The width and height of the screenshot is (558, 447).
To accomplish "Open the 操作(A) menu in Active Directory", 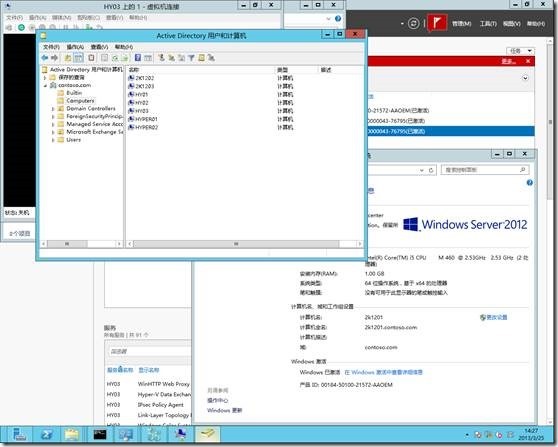I will [x=75, y=47].
